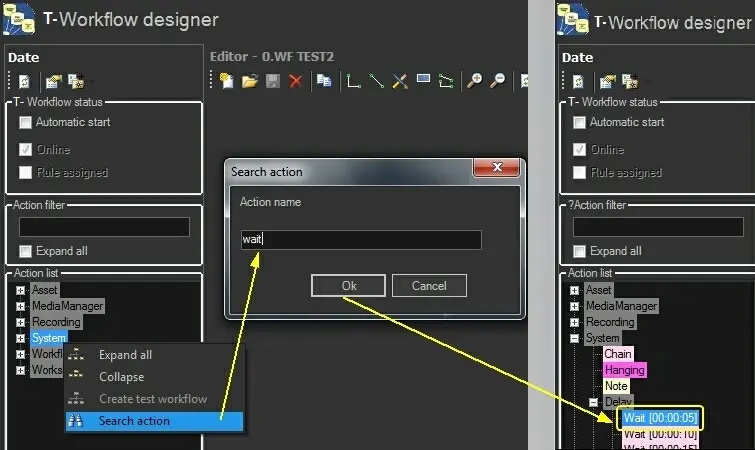Screen dimensions: 755x450
Task: Toggle Expand all checkbox in left panel
Action: pos(26,252)
